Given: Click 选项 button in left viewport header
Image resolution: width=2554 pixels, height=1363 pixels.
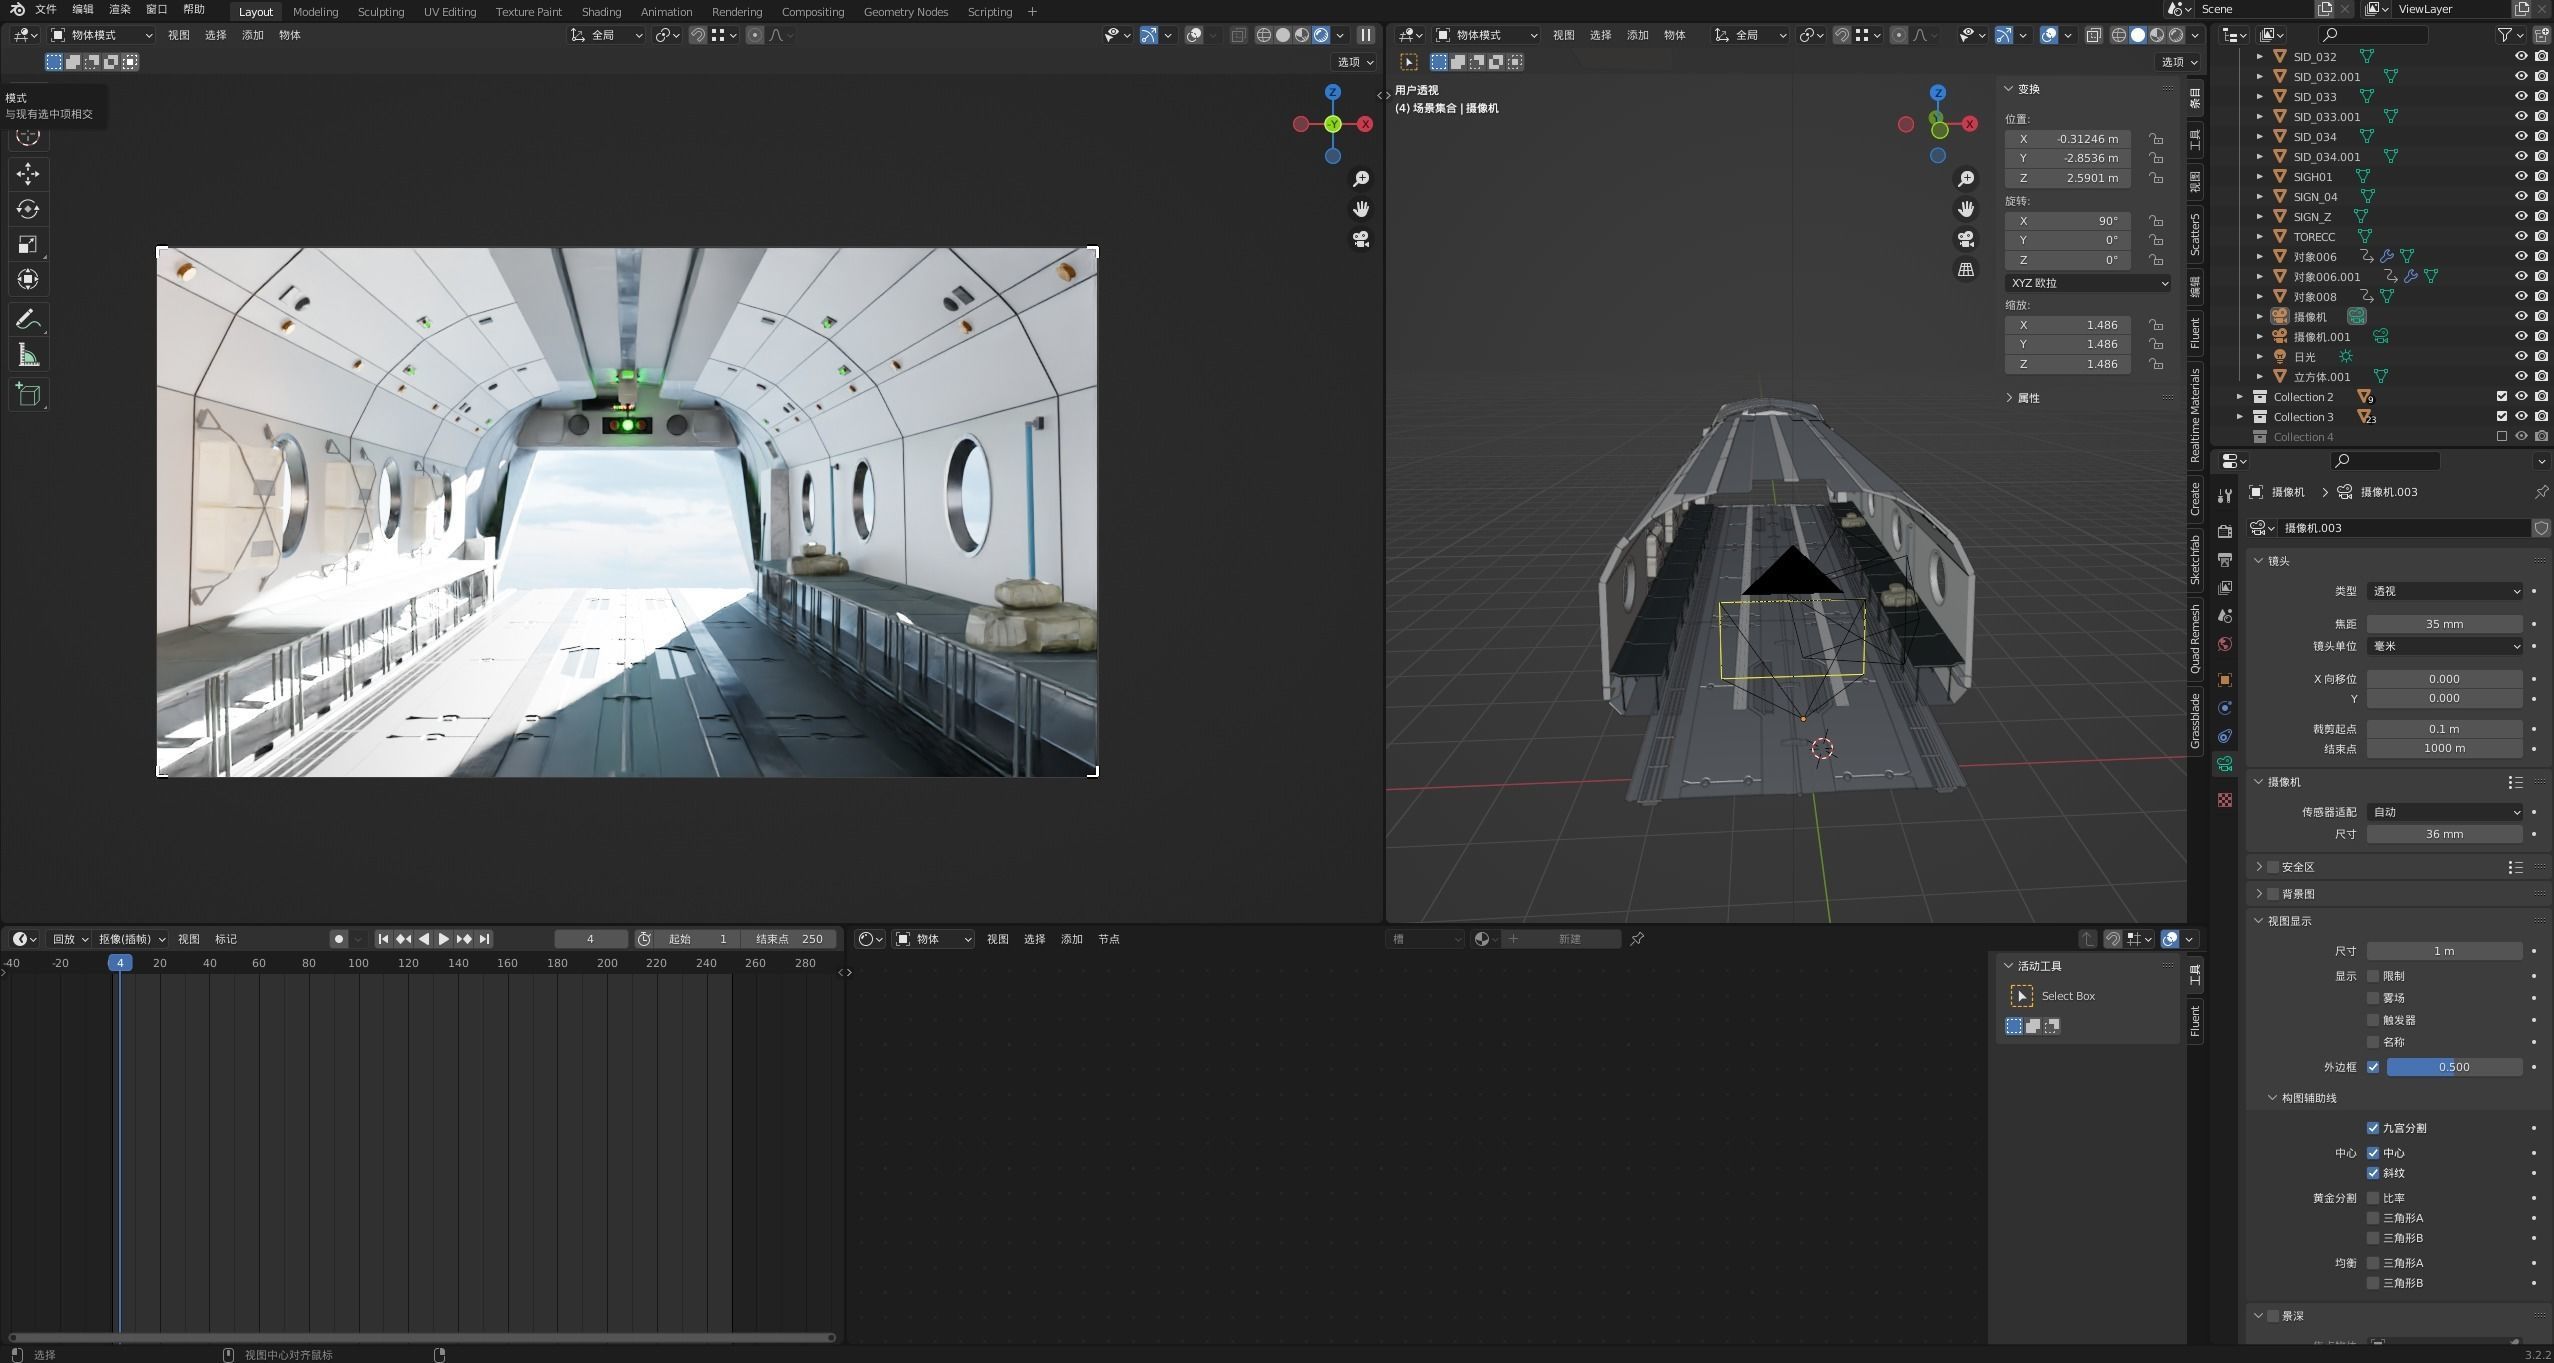Looking at the screenshot, I should coord(1355,62).
